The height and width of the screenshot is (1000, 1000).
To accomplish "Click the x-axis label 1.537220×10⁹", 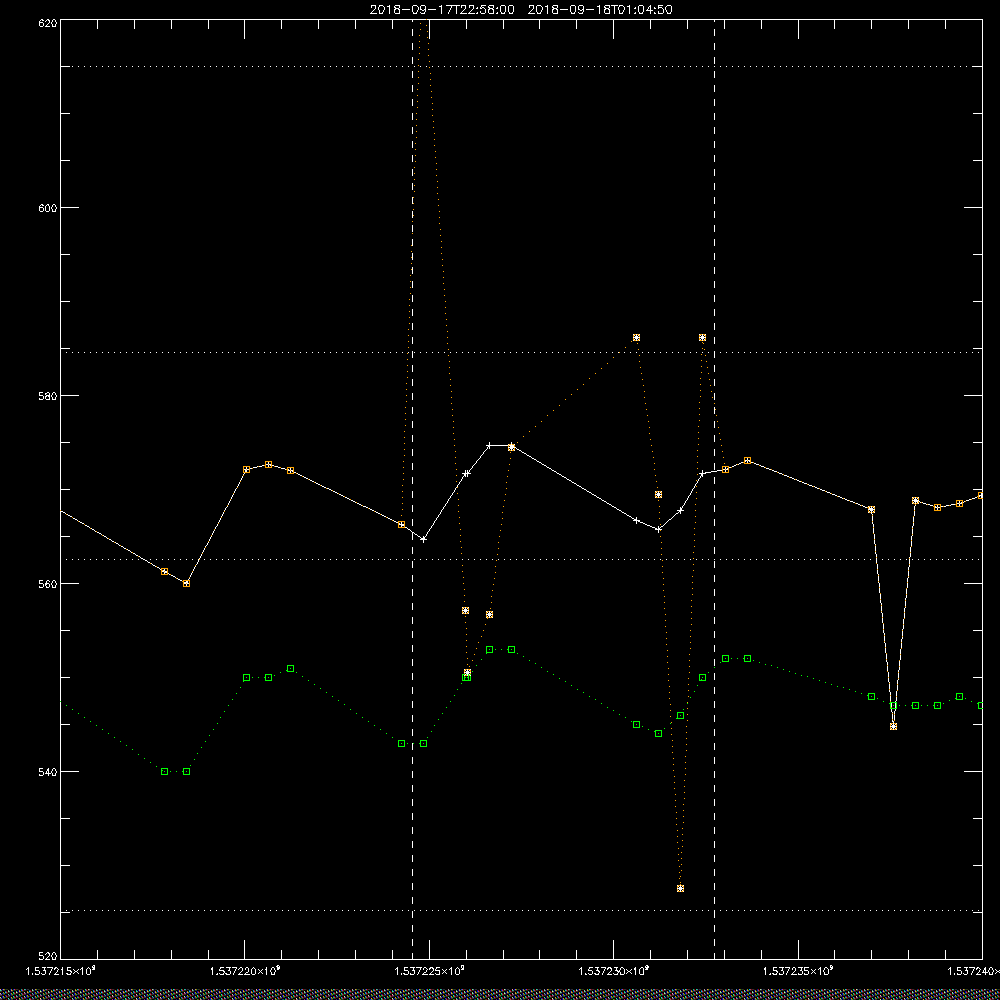I will click(245, 971).
